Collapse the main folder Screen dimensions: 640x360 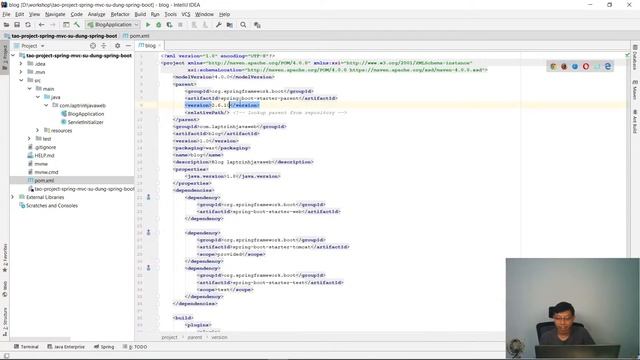pyautogui.click(x=29, y=89)
